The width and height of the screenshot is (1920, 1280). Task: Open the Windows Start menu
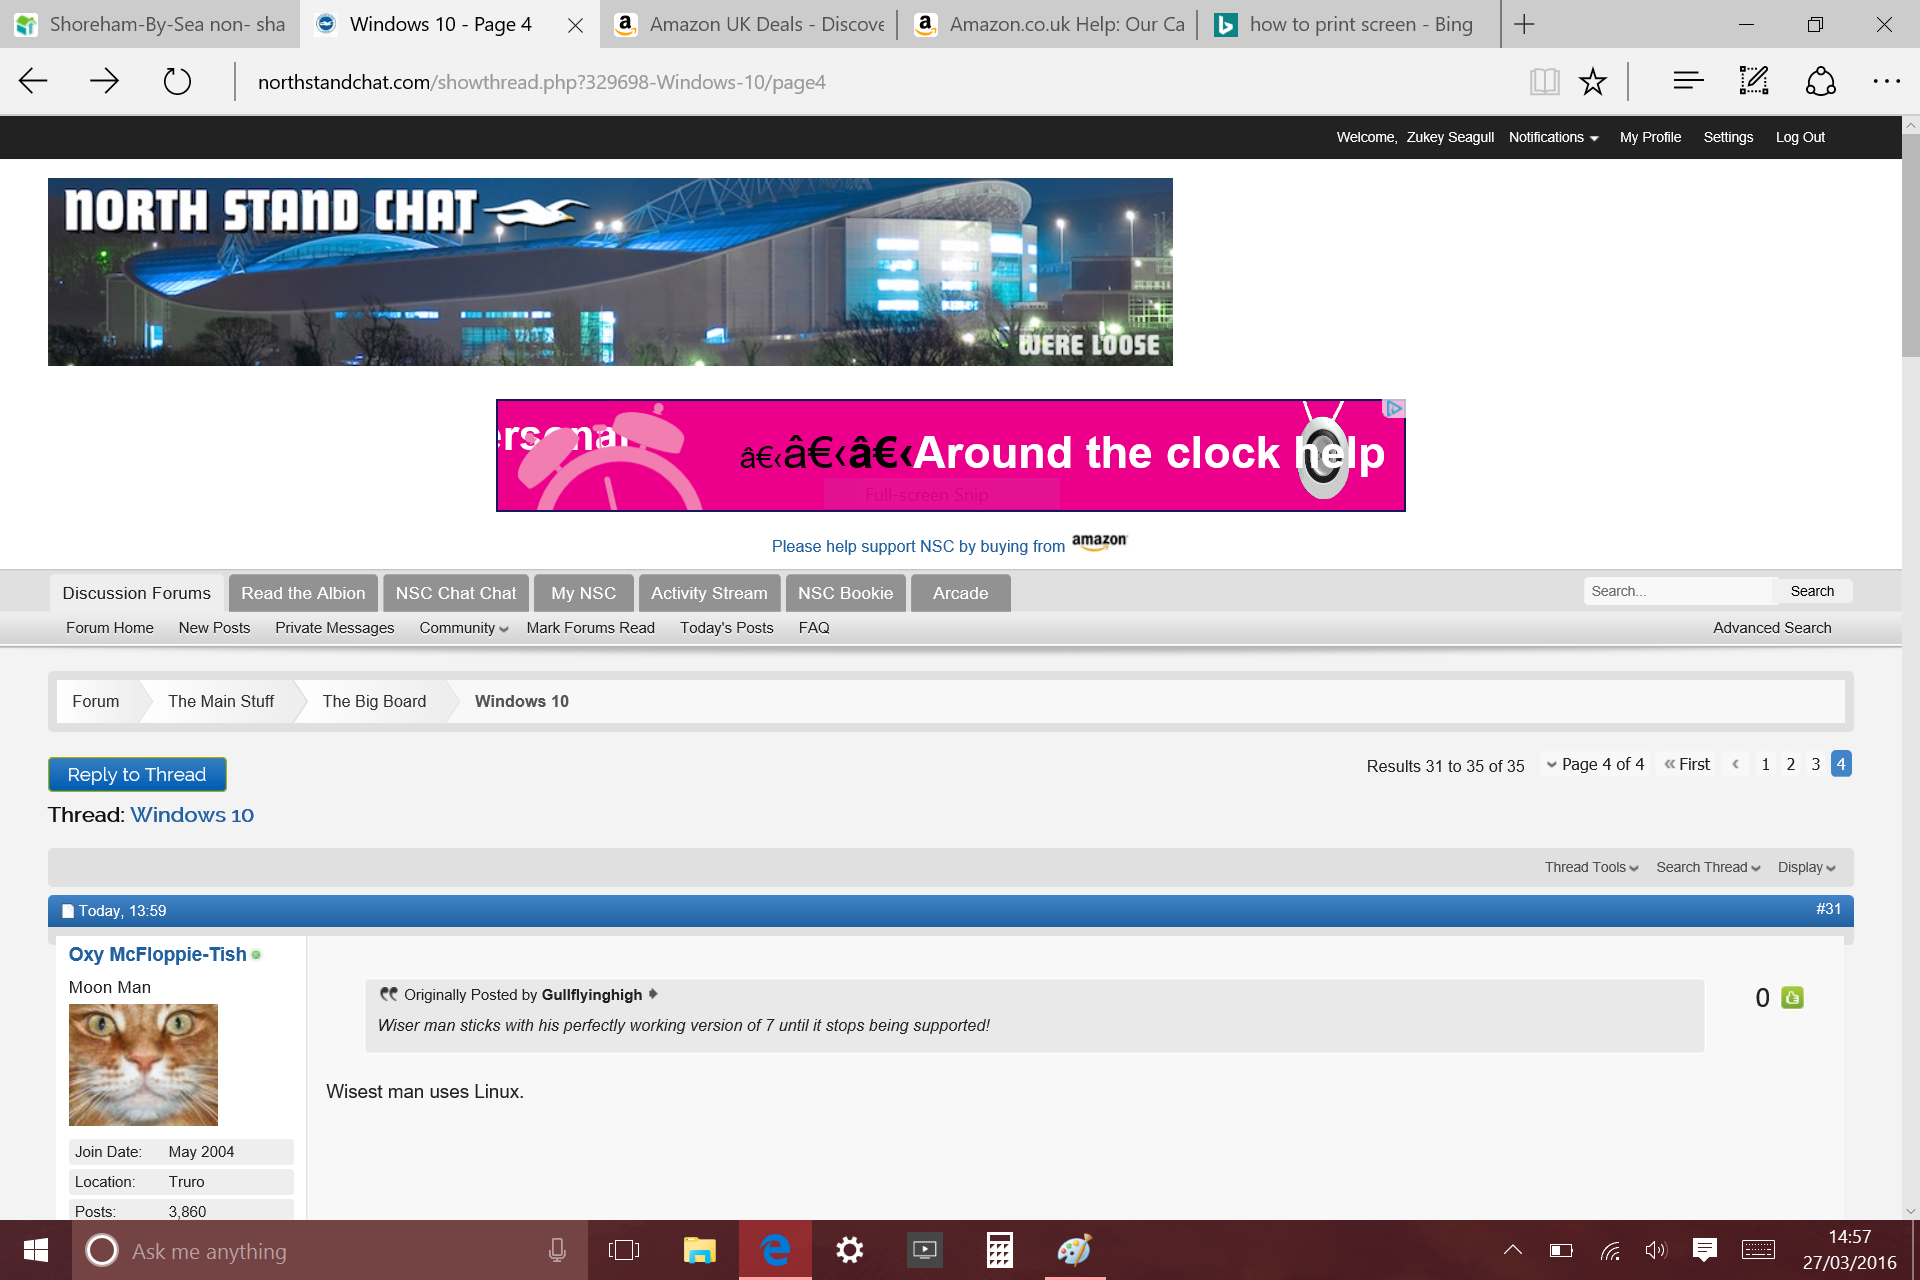point(36,1250)
